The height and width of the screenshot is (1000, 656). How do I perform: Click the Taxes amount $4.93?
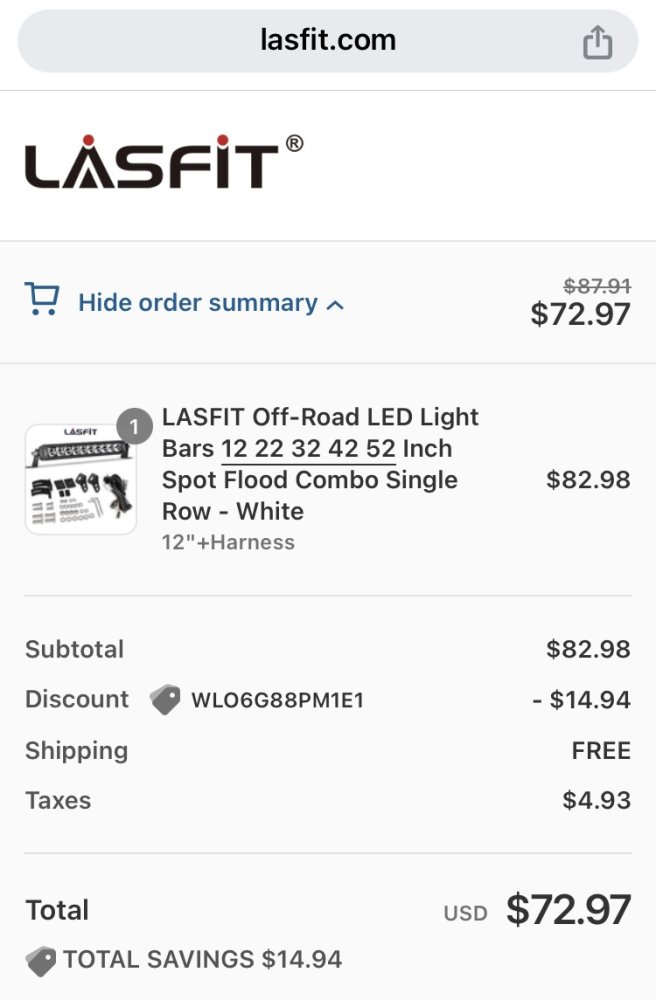[x=596, y=800]
